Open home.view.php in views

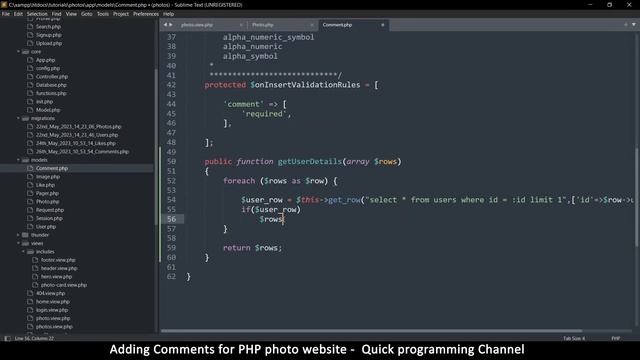point(53,302)
